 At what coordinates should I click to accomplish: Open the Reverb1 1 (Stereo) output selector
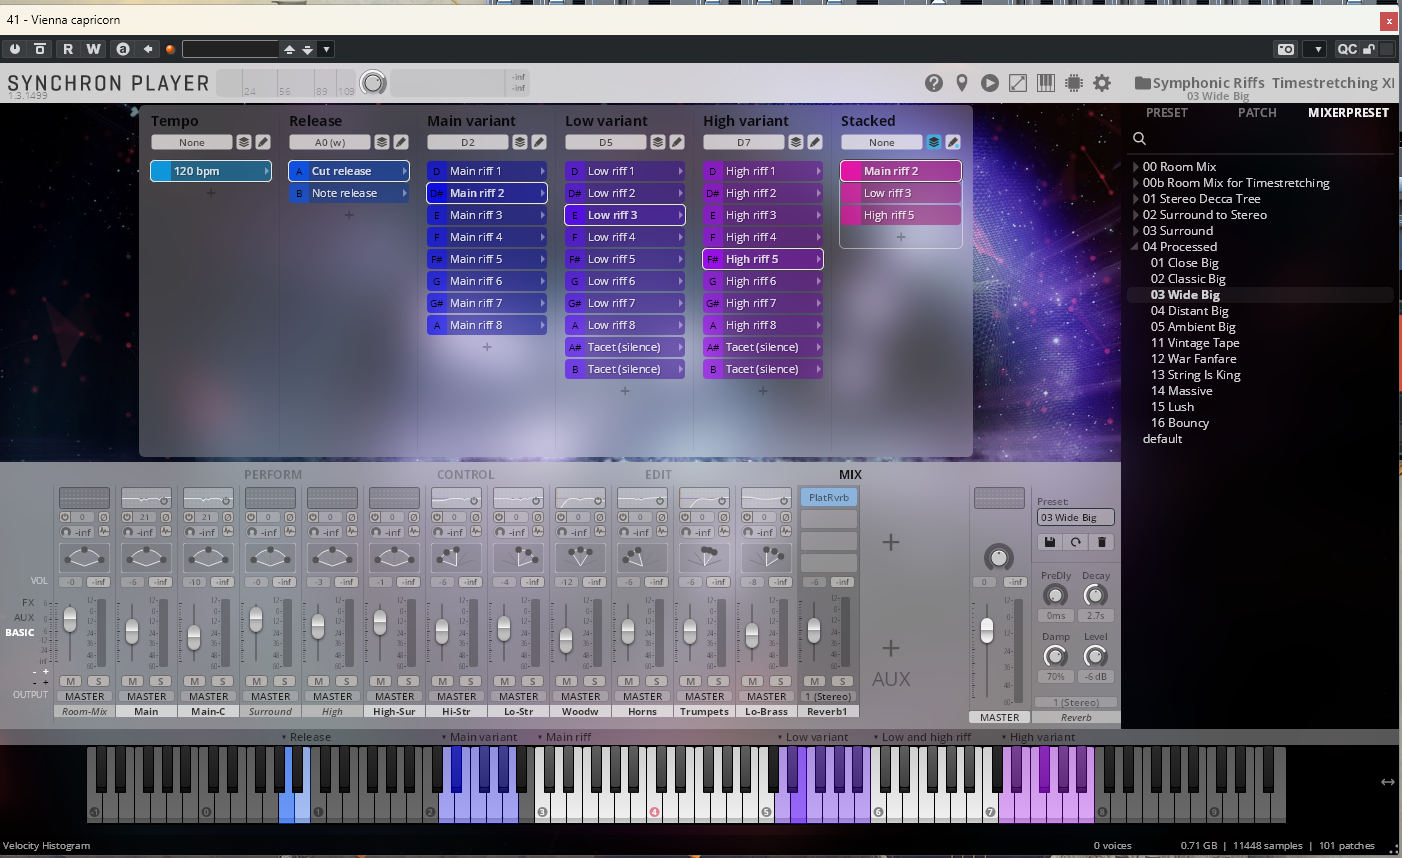click(828, 696)
